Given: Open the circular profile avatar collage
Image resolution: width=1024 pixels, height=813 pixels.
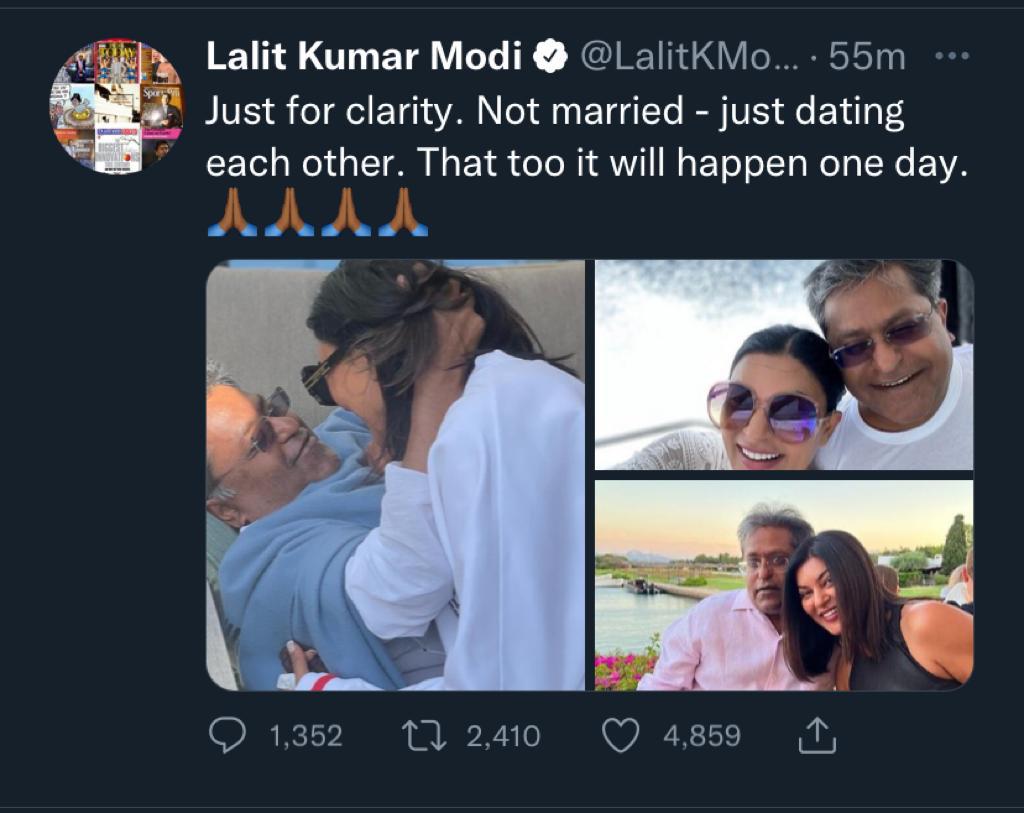Looking at the screenshot, I should click(x=117, y=107).
